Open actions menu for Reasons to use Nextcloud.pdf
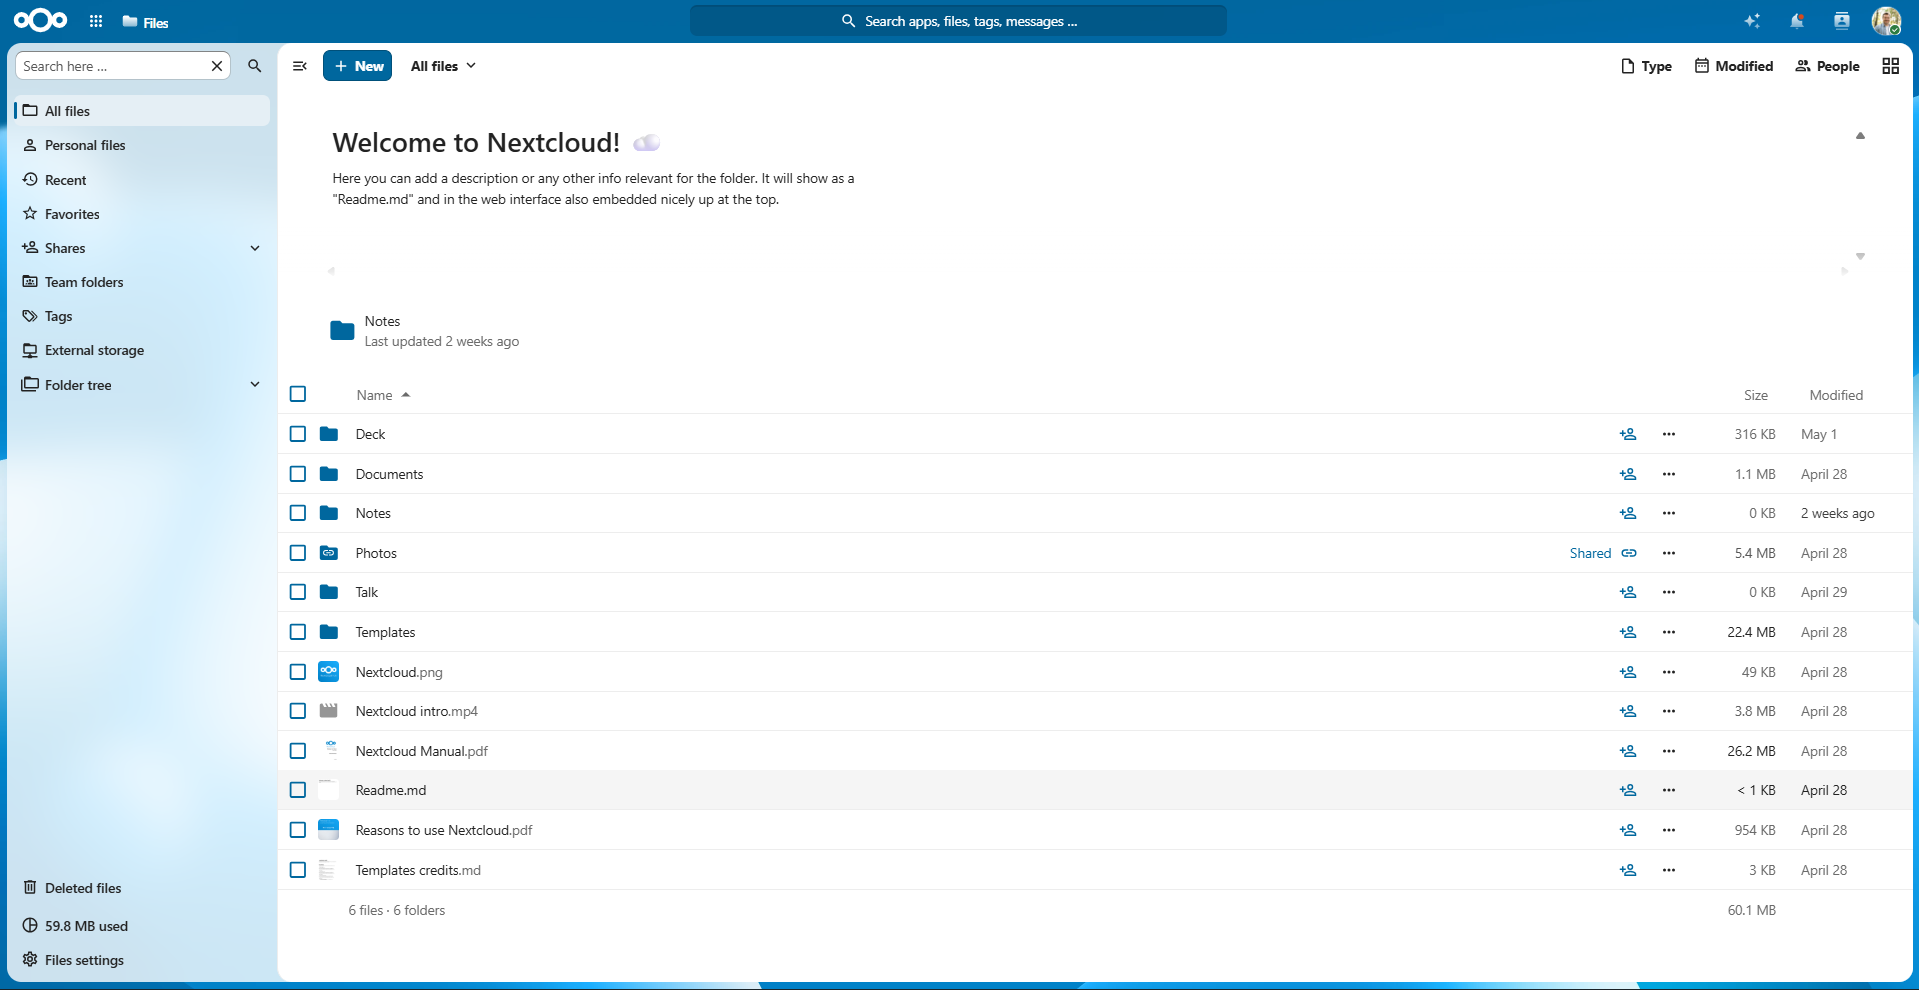The image size is (1919, 990). (x=1669, y=830)
